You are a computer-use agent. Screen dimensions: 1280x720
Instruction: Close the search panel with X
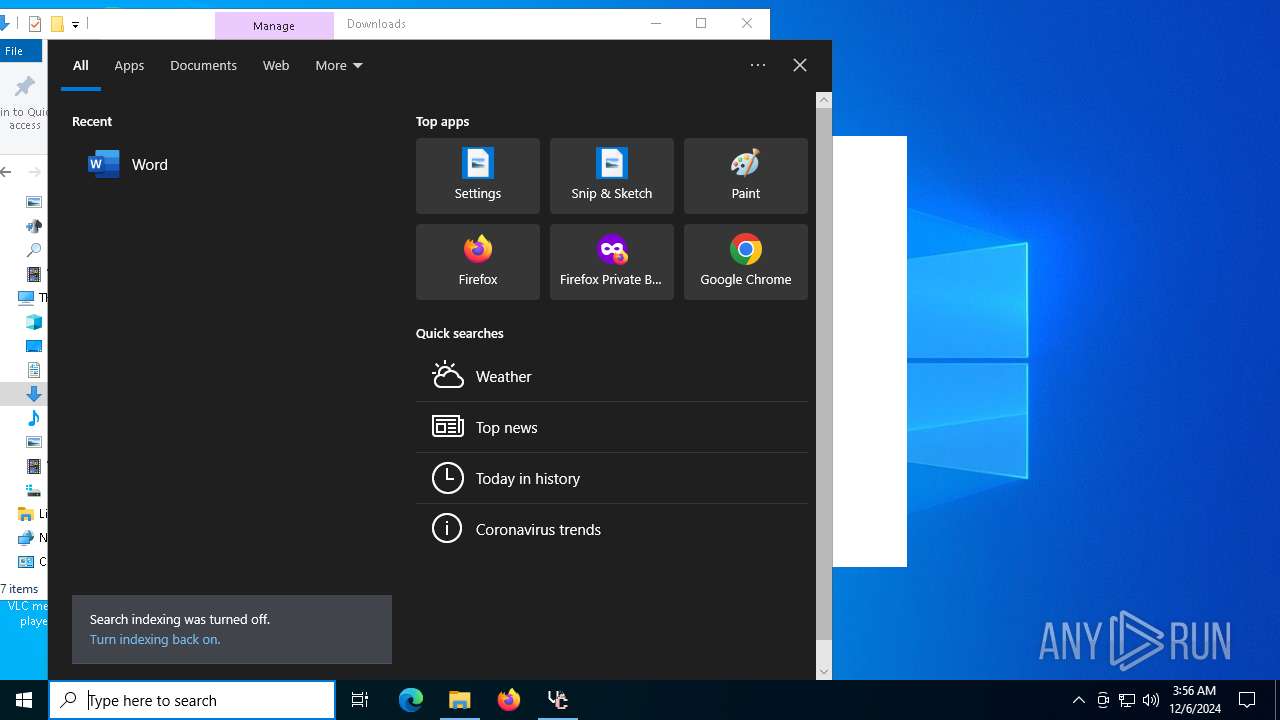click(x=800, y=65)
